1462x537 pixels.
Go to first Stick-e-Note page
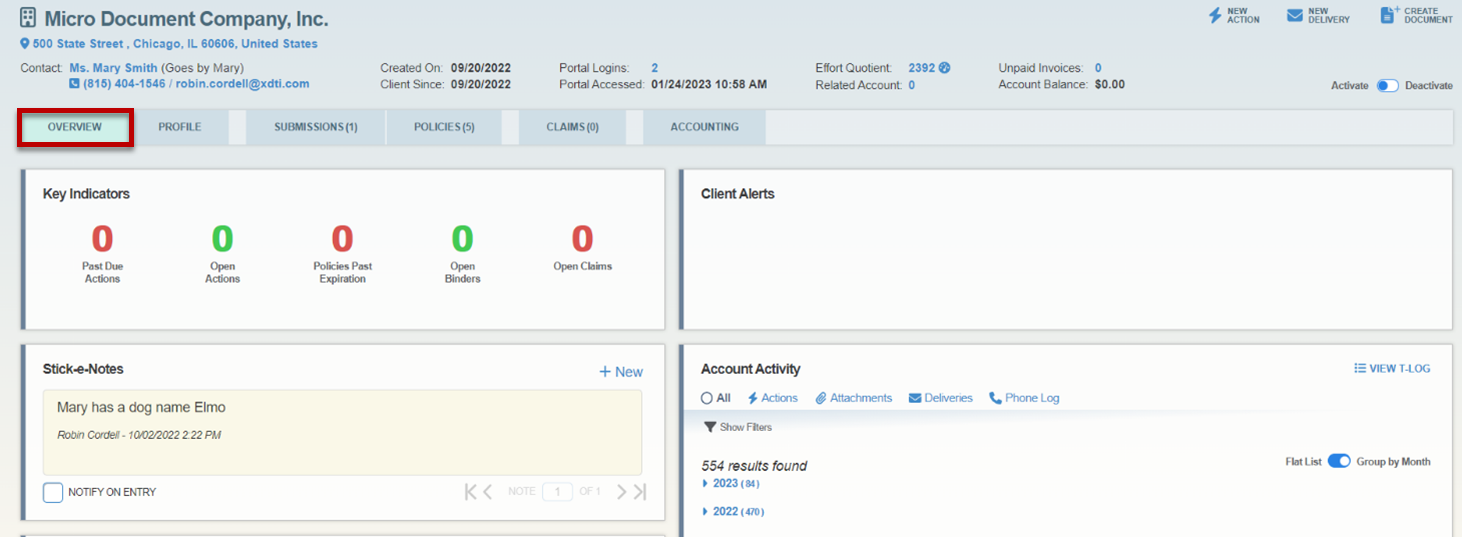470,492
